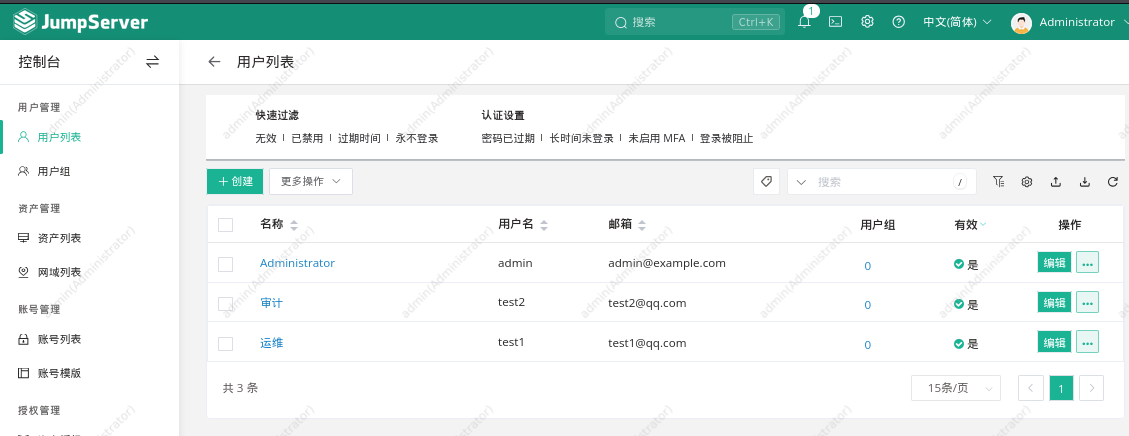Click the next page arrow
This screenshot has height=436, width=1129.
[1092, 389]
